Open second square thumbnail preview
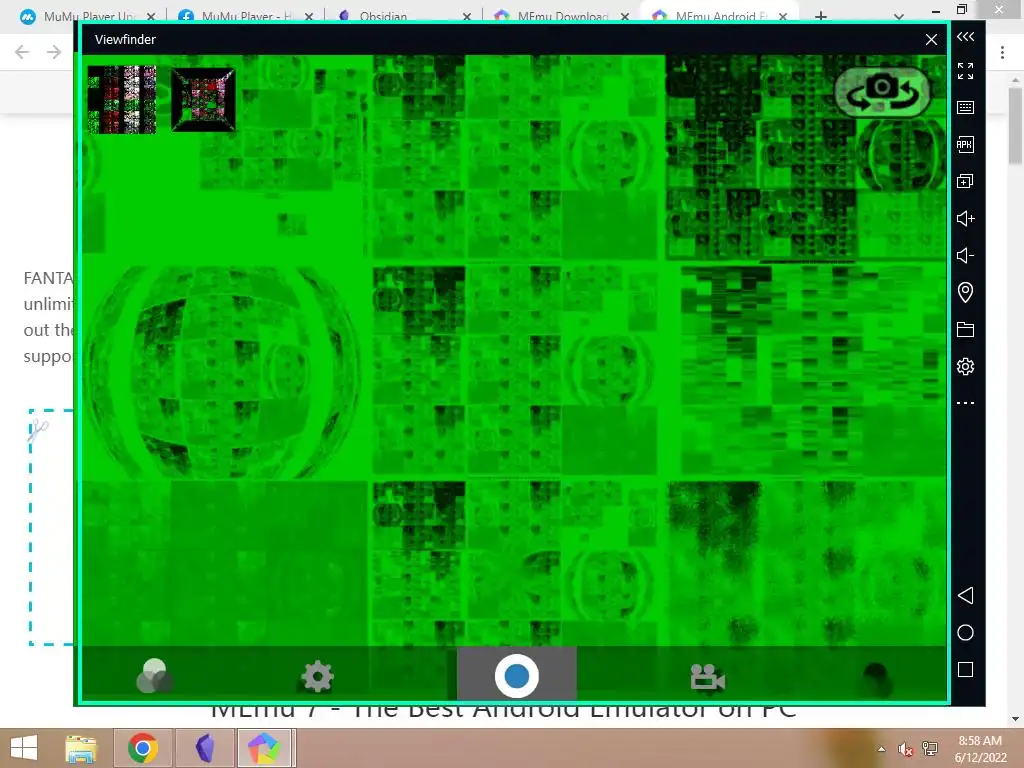The width and height of the screenshot is (1024, 768). 203,100
